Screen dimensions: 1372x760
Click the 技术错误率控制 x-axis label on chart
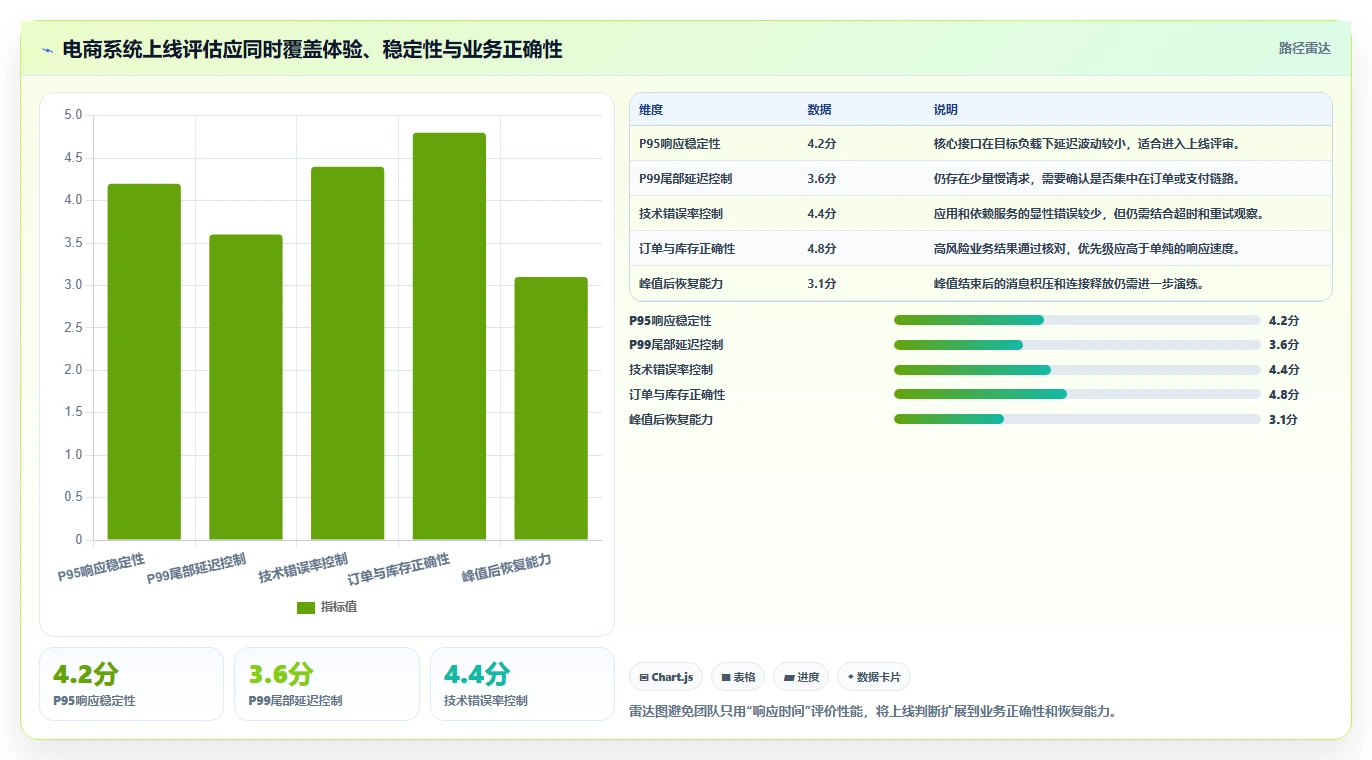pyautogui.click(x=303, y=568)
